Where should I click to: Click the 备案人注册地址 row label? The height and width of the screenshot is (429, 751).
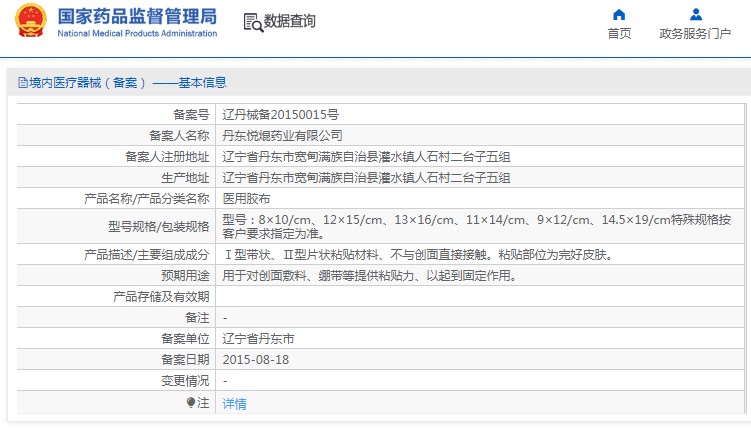tap(167, 157)
